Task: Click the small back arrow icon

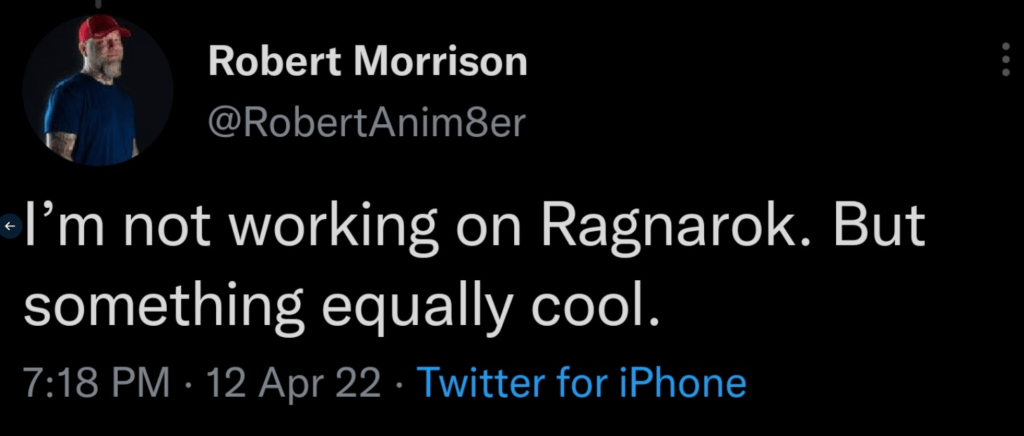Action: click(x=9, y=226)
